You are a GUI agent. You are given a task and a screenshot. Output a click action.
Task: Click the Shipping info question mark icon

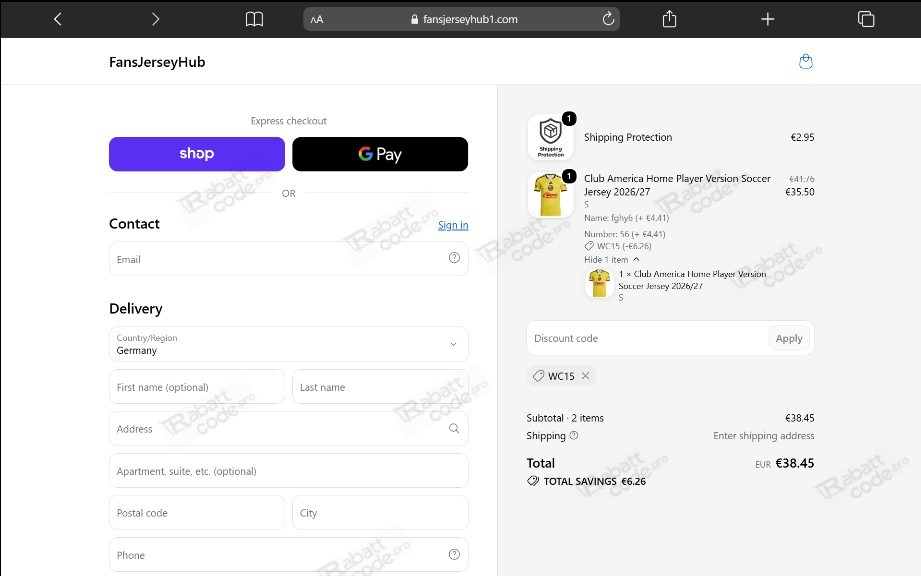[574, 435]
